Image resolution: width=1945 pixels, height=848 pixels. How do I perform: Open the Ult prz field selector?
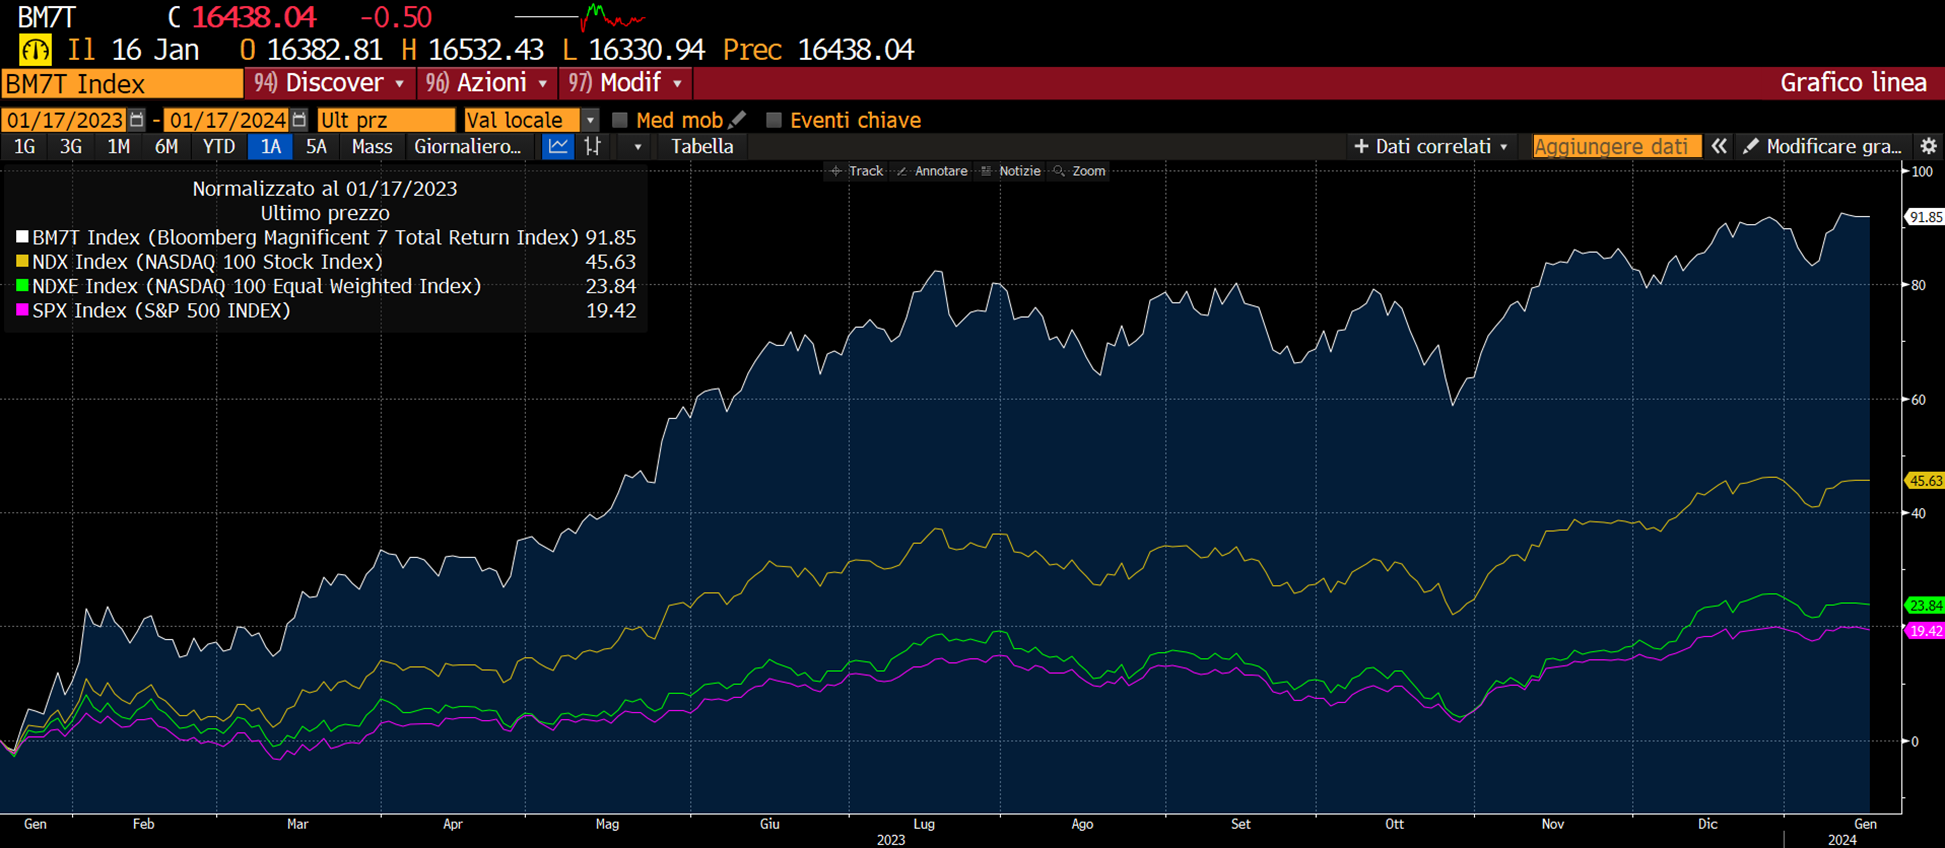tap(386, 120)
